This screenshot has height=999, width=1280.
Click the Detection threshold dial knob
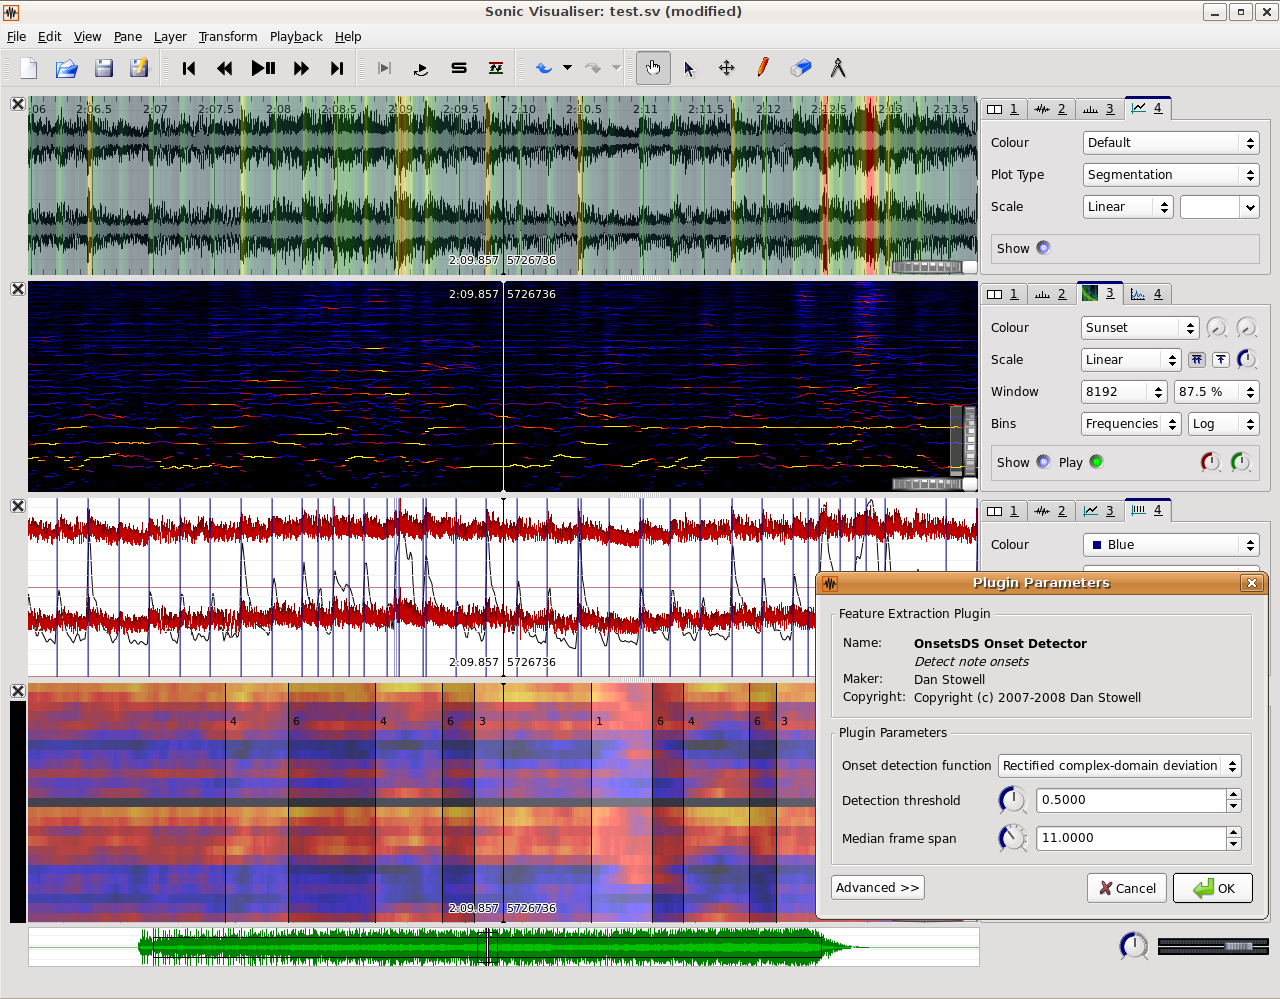tap(1012, 800)
